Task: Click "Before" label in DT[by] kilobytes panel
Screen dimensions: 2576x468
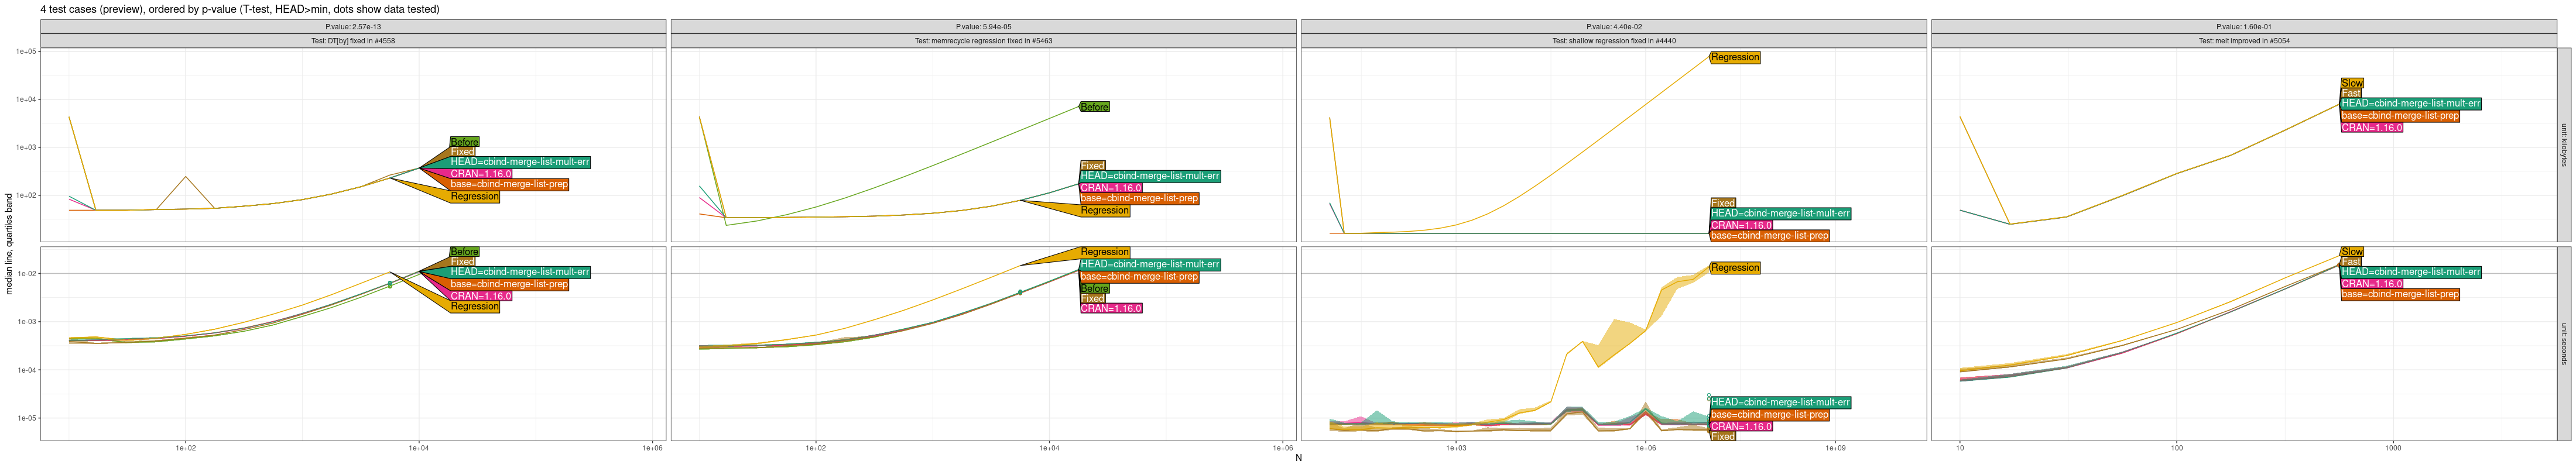Action: coord(464,142)
